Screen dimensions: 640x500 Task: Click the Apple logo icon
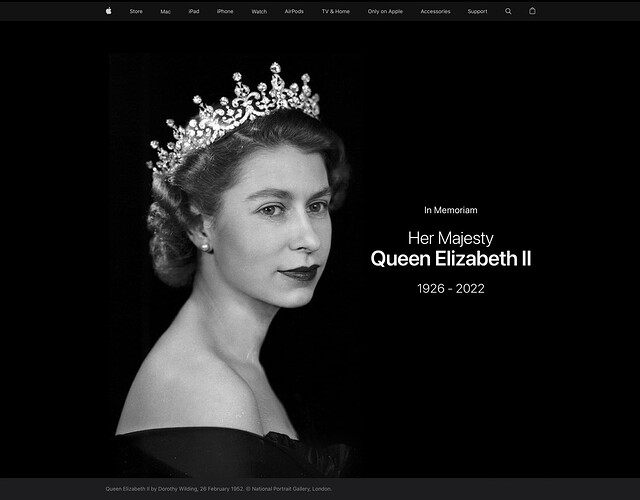coord(109,11)
